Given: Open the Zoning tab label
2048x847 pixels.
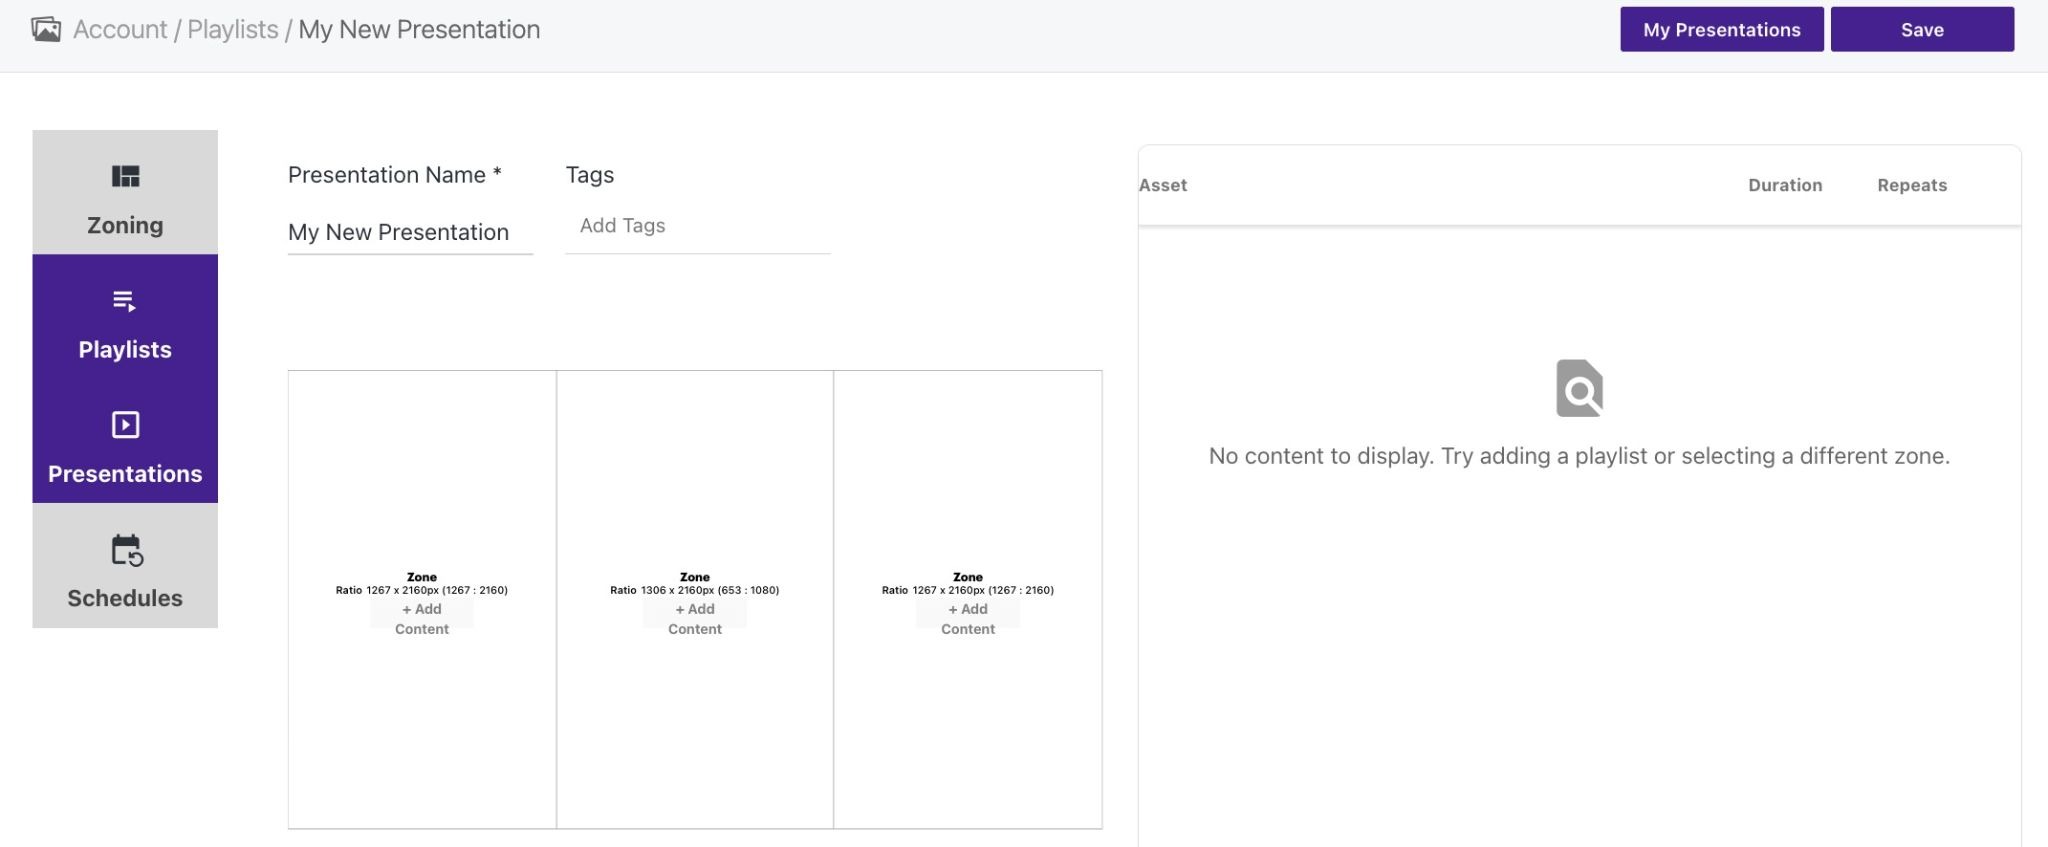Looking at the screenshot, I should pyautogui.click(x=125, y=225).
